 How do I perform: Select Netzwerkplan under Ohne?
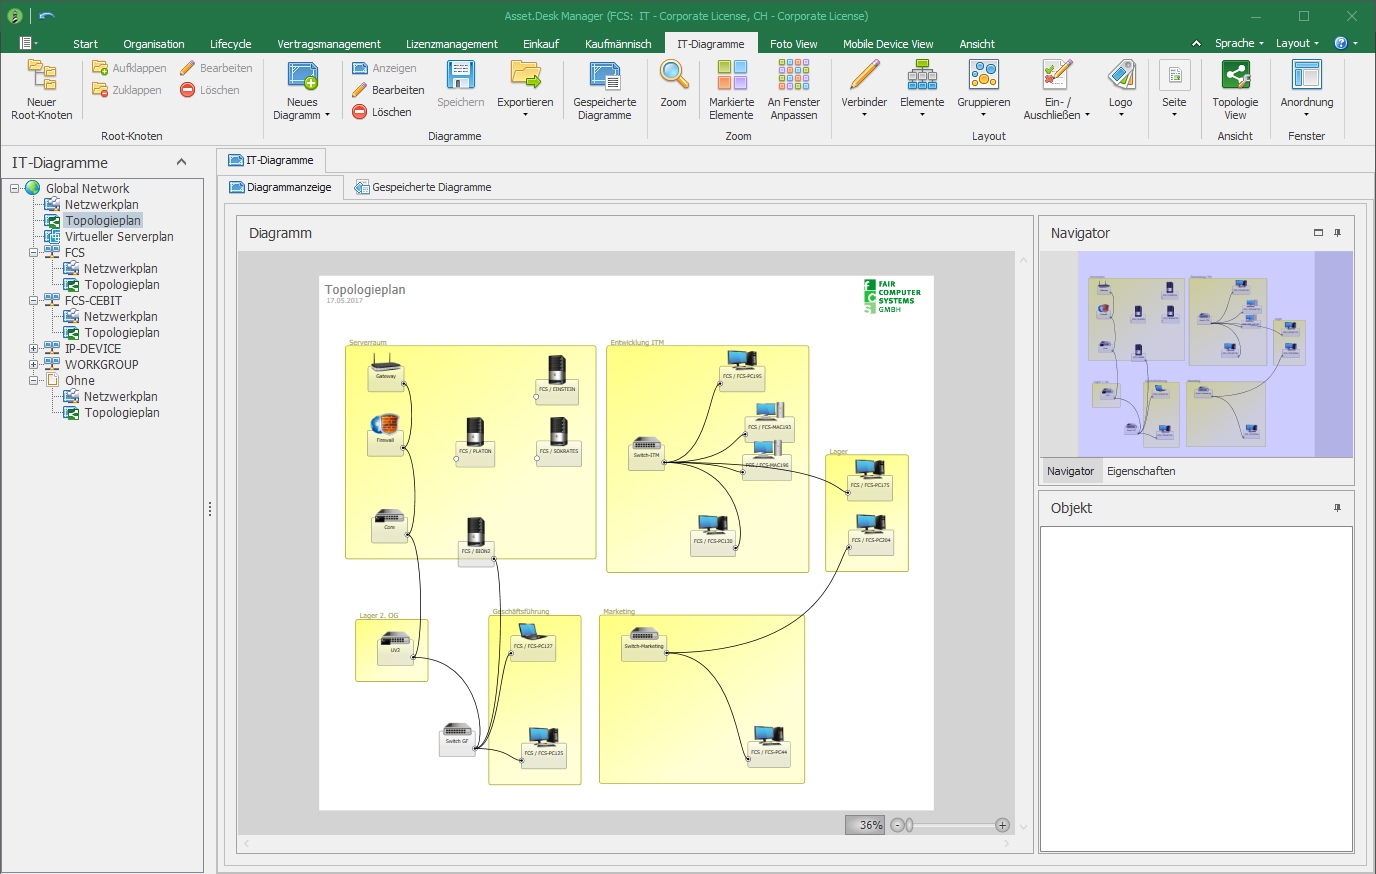121,396
